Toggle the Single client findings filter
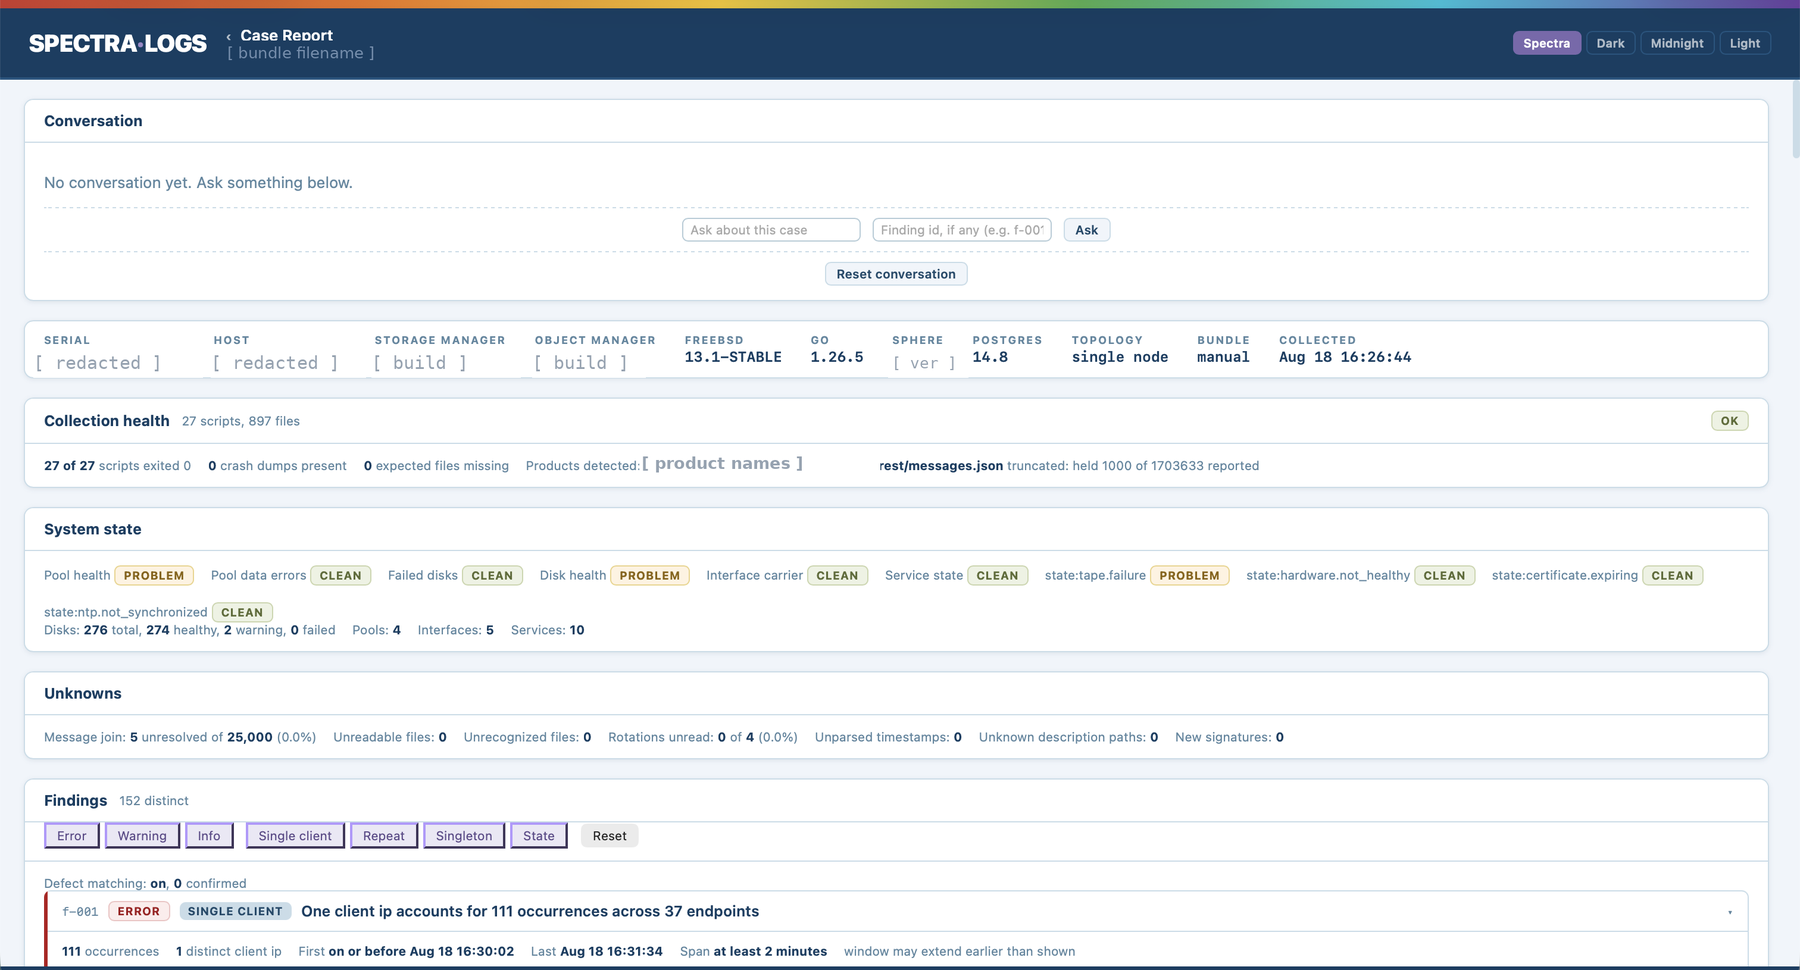The width and height of the screenshot is (1800, 970). point(295,836)
